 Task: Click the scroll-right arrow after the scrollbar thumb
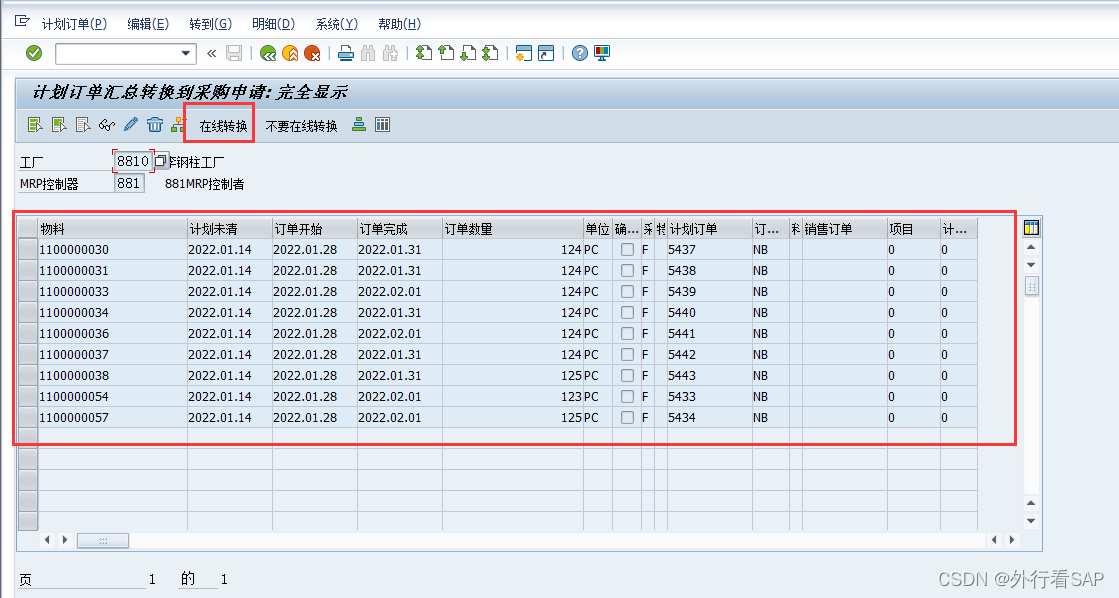pyautogui.click(x=1012, y=540)
